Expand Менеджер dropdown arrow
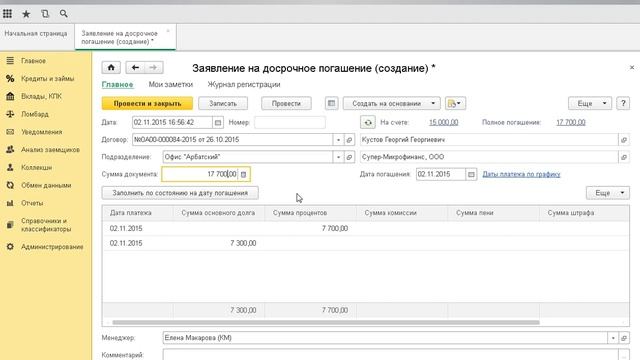This screenshot has width=640, height=360. pyautogui.click(x=613, y=338)
